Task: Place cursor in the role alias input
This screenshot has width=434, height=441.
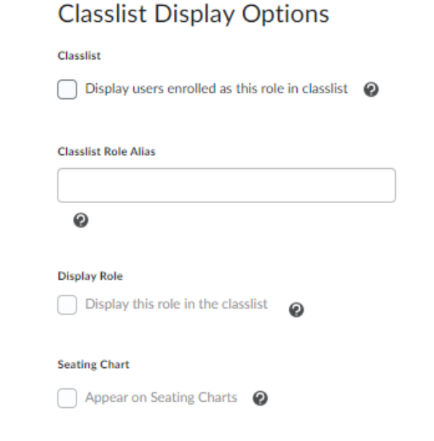Action: click(227, 185)
